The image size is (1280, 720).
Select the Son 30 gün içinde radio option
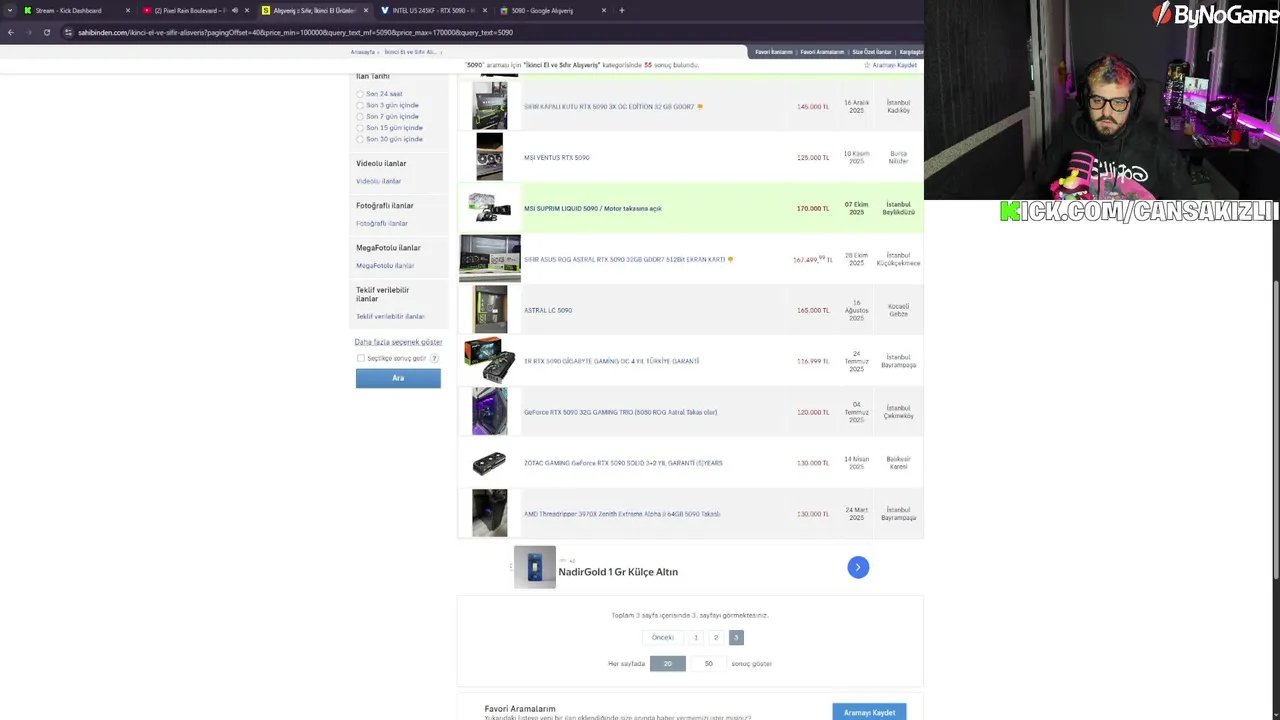360,139
